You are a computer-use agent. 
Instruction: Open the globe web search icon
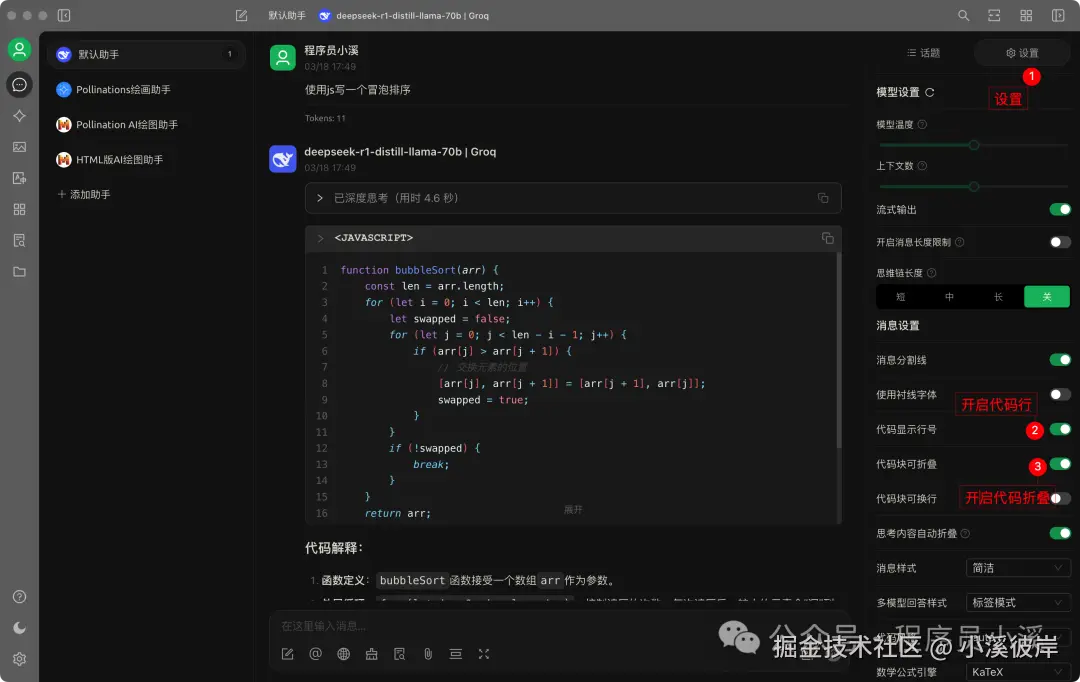tap(344, 653)
